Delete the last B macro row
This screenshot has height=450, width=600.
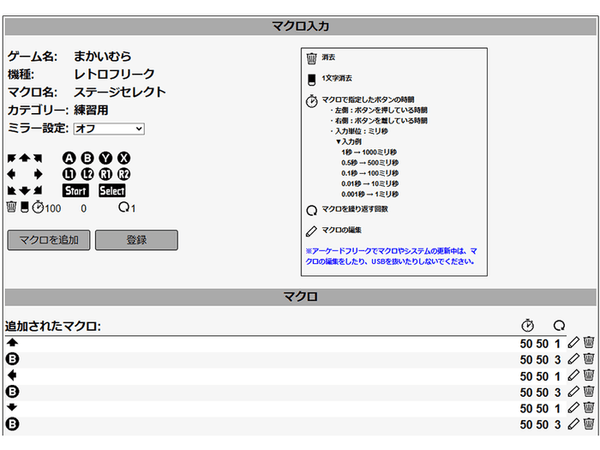pos(589,424)
